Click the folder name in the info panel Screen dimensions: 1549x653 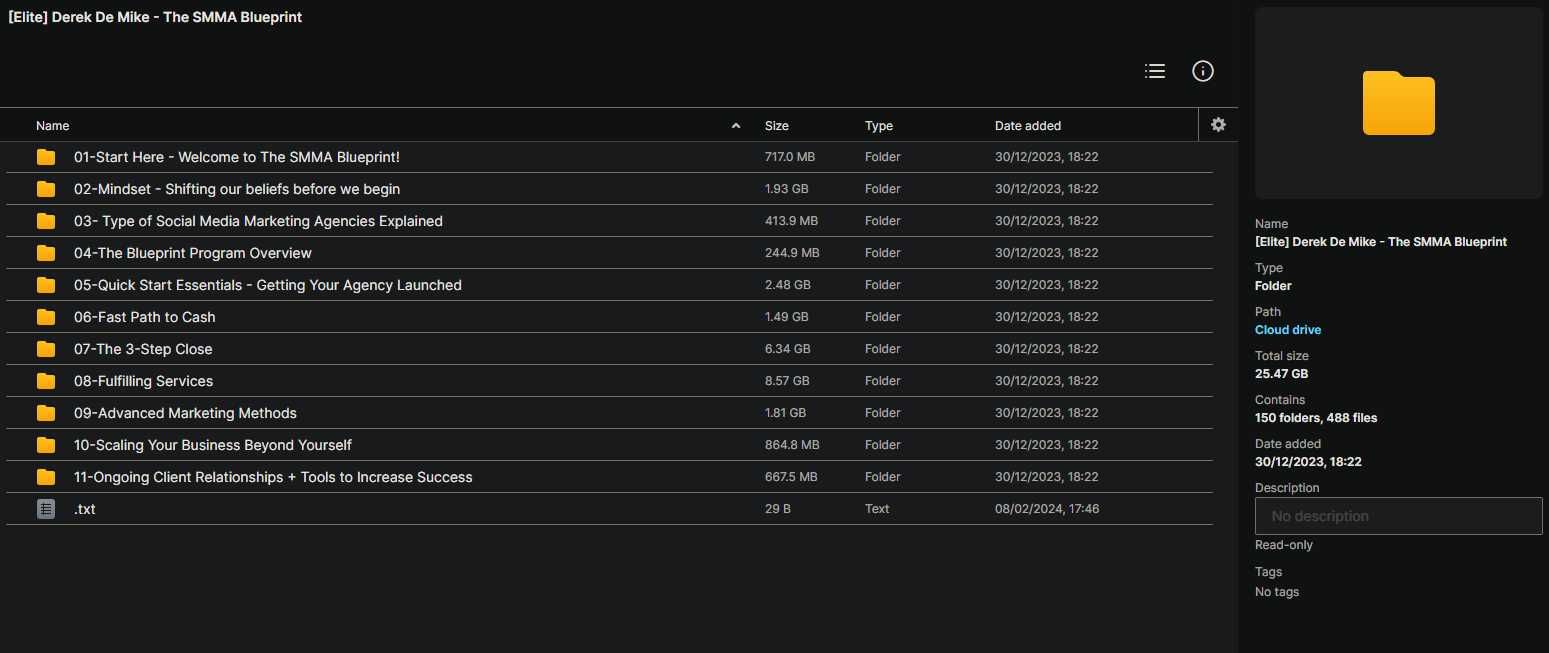(1381, 242)
